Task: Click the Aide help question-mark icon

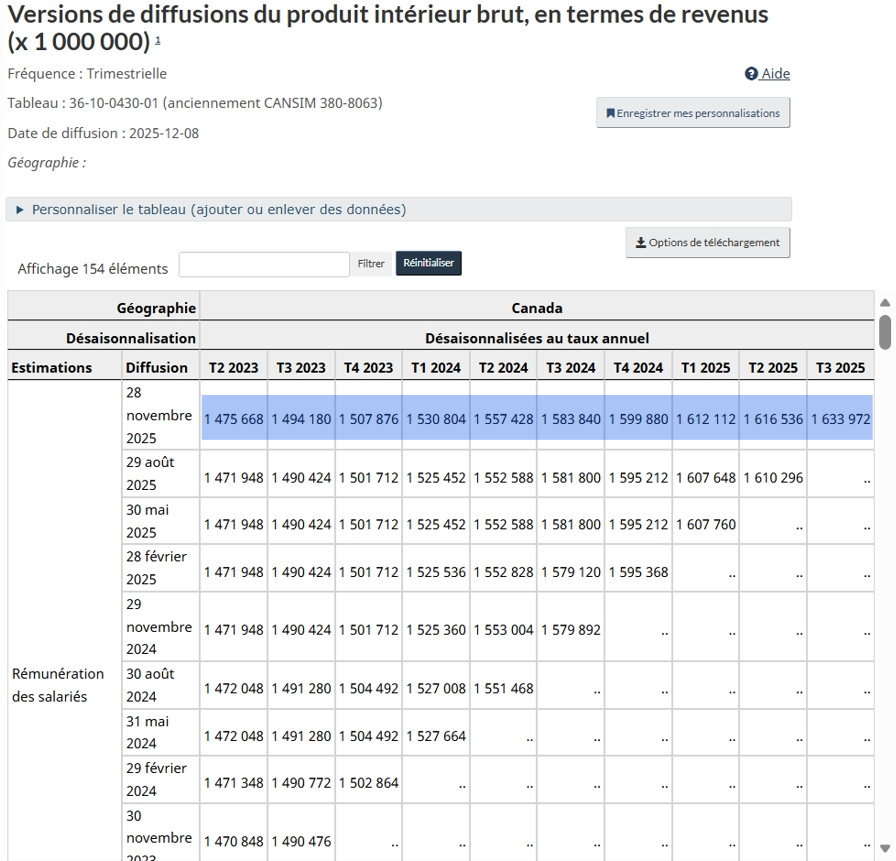Action: (x=751, y=74)
